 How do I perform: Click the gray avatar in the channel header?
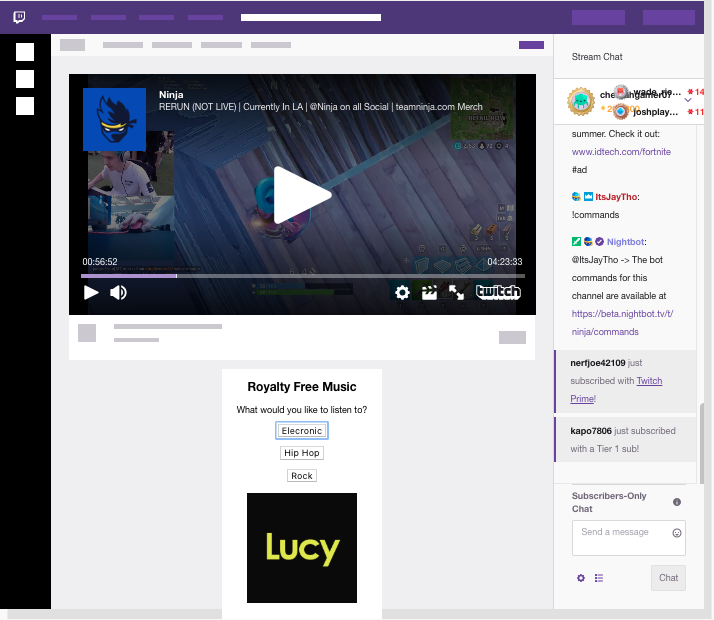click(x=72, y=45)
